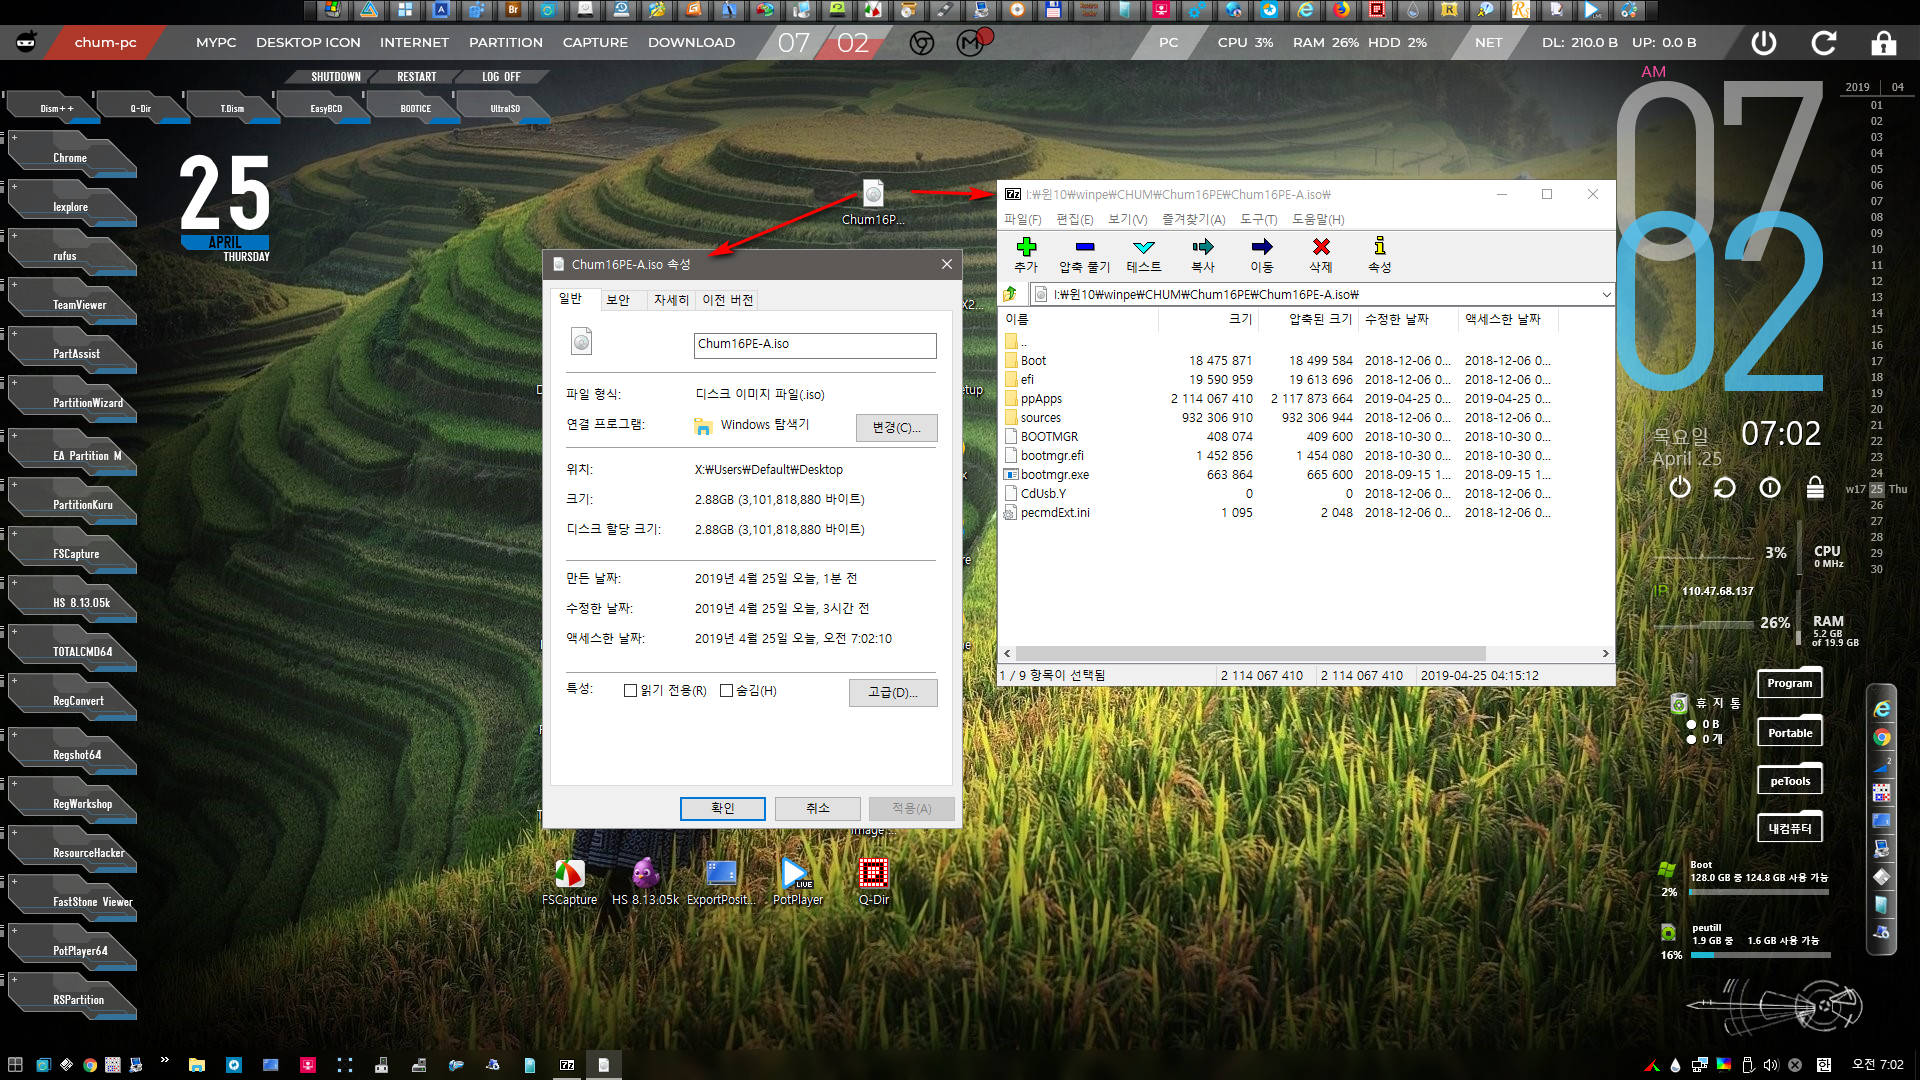Run the 테스트 (Test) tool in 7-Zip

tap(1144, 247)
